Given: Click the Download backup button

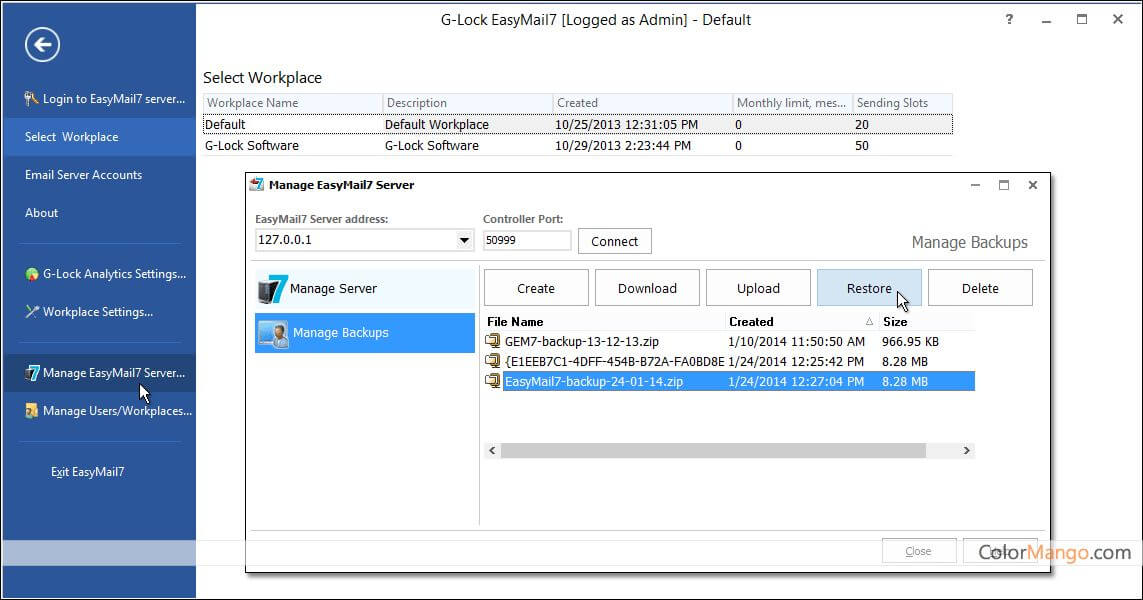Looking at the screenshot, I should point(647,288).
